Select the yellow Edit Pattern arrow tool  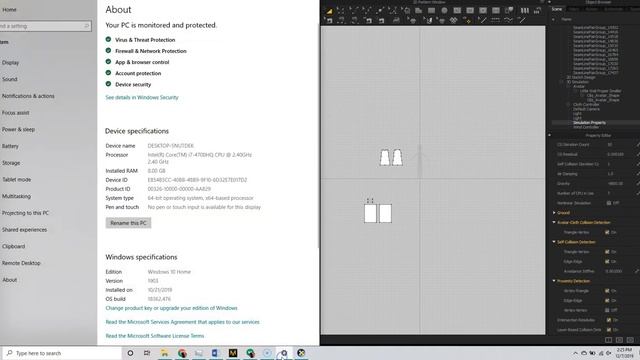329,11
